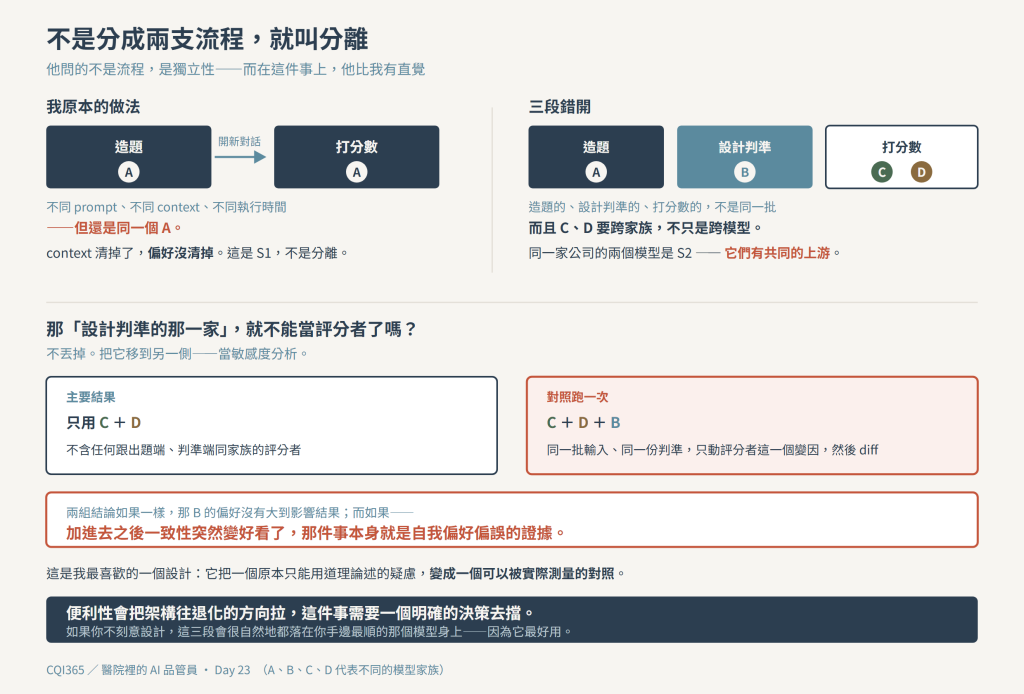Select the 設計判準 teal box

[744, 157]
